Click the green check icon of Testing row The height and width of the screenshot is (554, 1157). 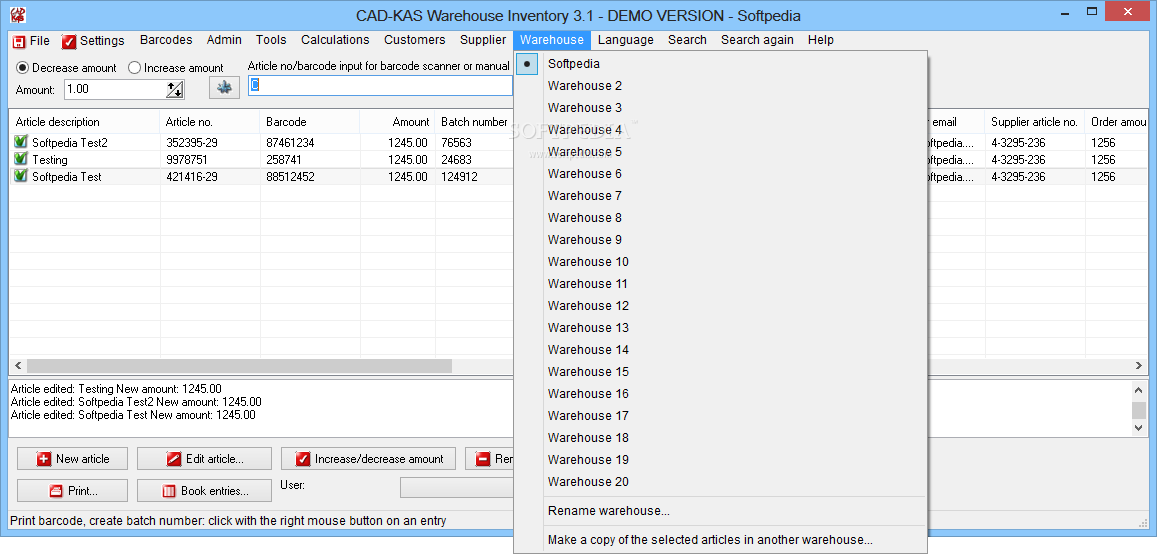point(21,159)
